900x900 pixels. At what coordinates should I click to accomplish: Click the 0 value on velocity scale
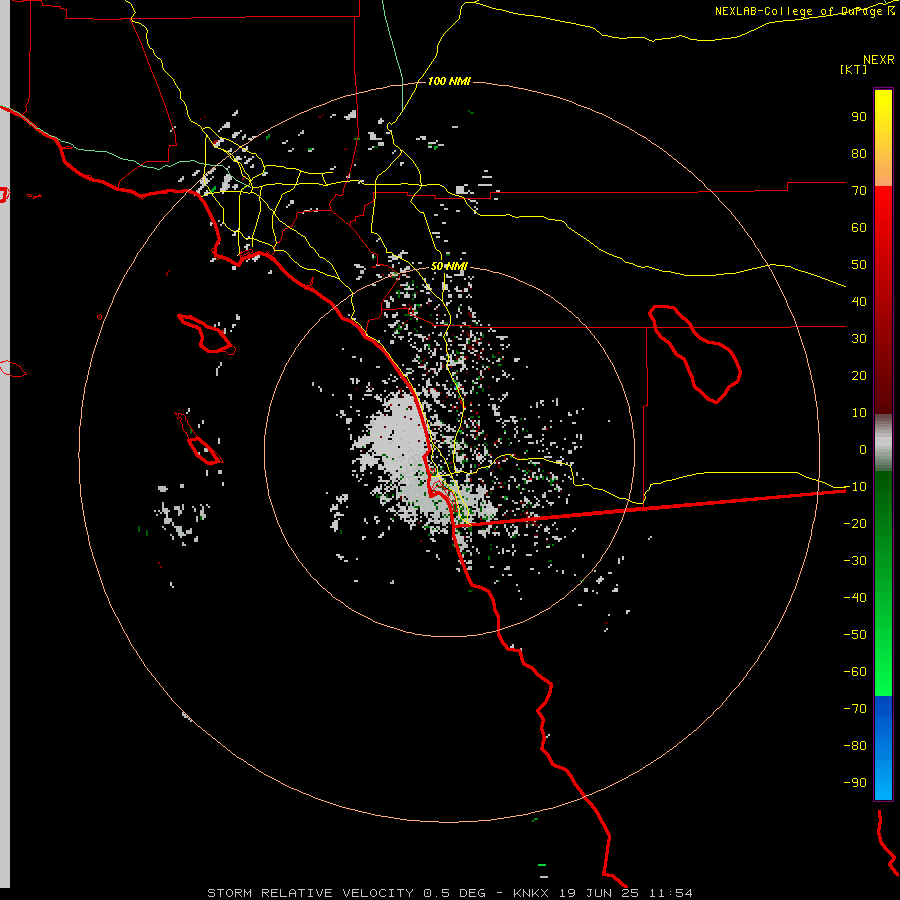[x=863, y=450]
